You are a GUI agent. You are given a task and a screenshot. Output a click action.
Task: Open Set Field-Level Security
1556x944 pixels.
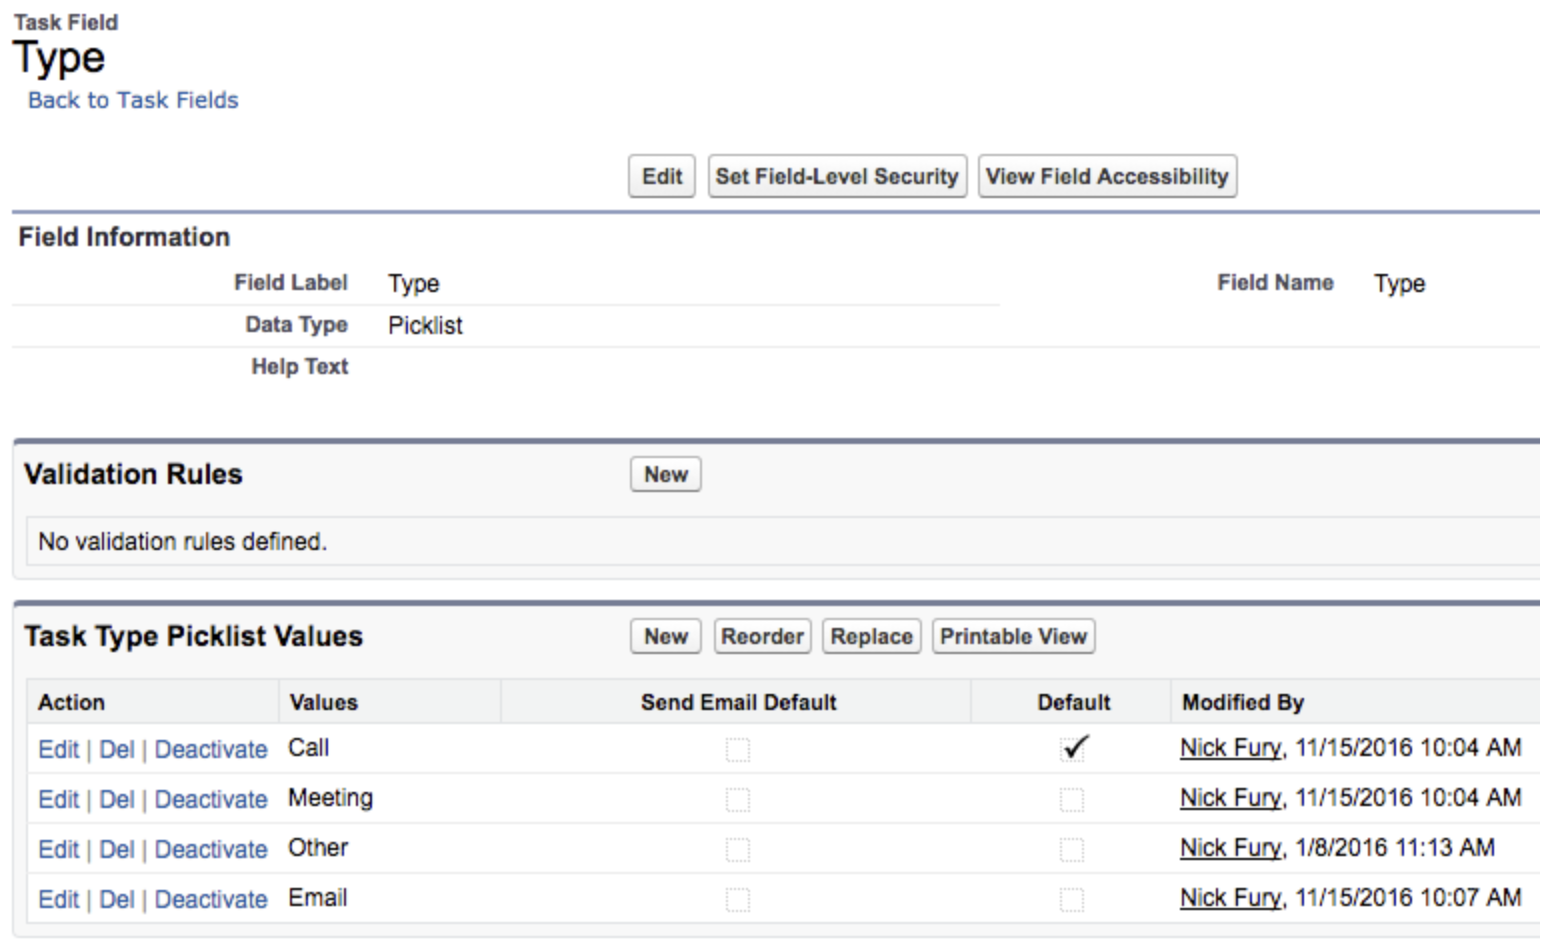click(837, 176)
